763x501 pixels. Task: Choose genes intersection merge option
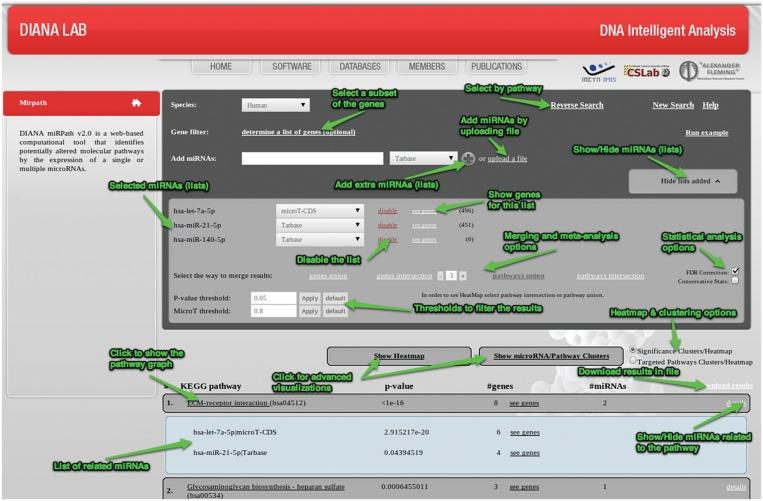404,276
